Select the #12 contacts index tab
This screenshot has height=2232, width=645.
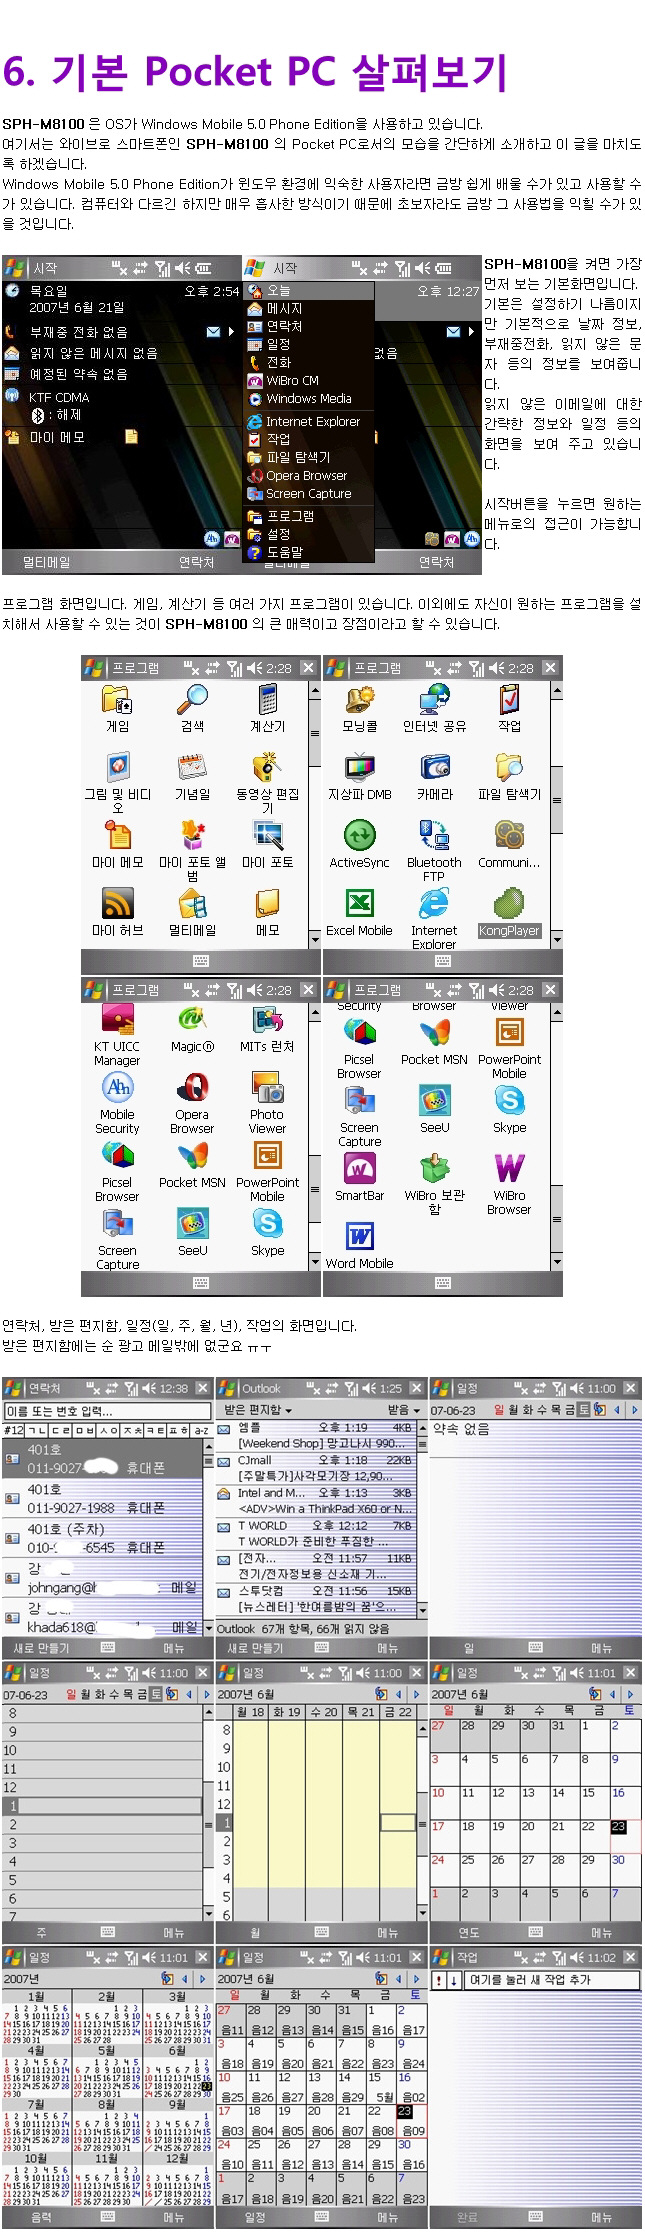point(13,1430)
